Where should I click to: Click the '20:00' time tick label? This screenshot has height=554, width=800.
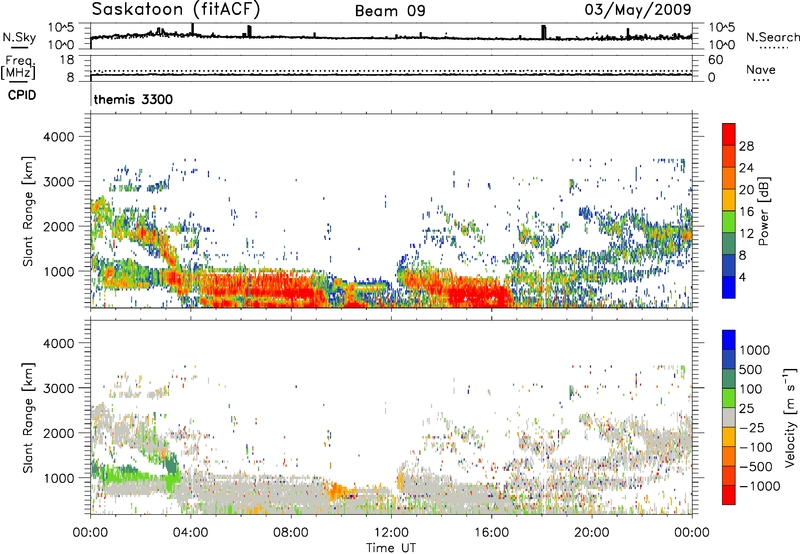(591, 533)
